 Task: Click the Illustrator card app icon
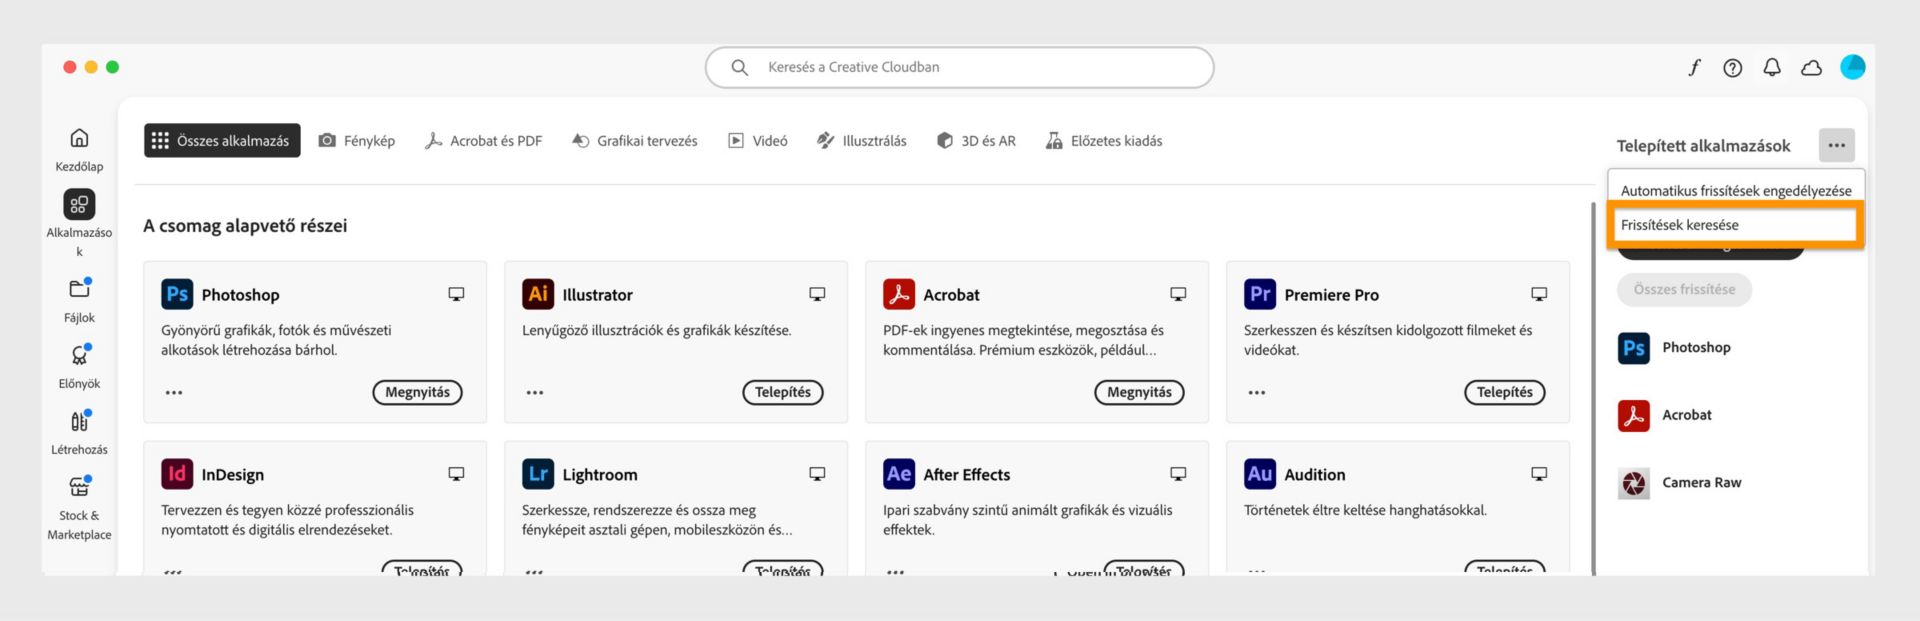538,294
